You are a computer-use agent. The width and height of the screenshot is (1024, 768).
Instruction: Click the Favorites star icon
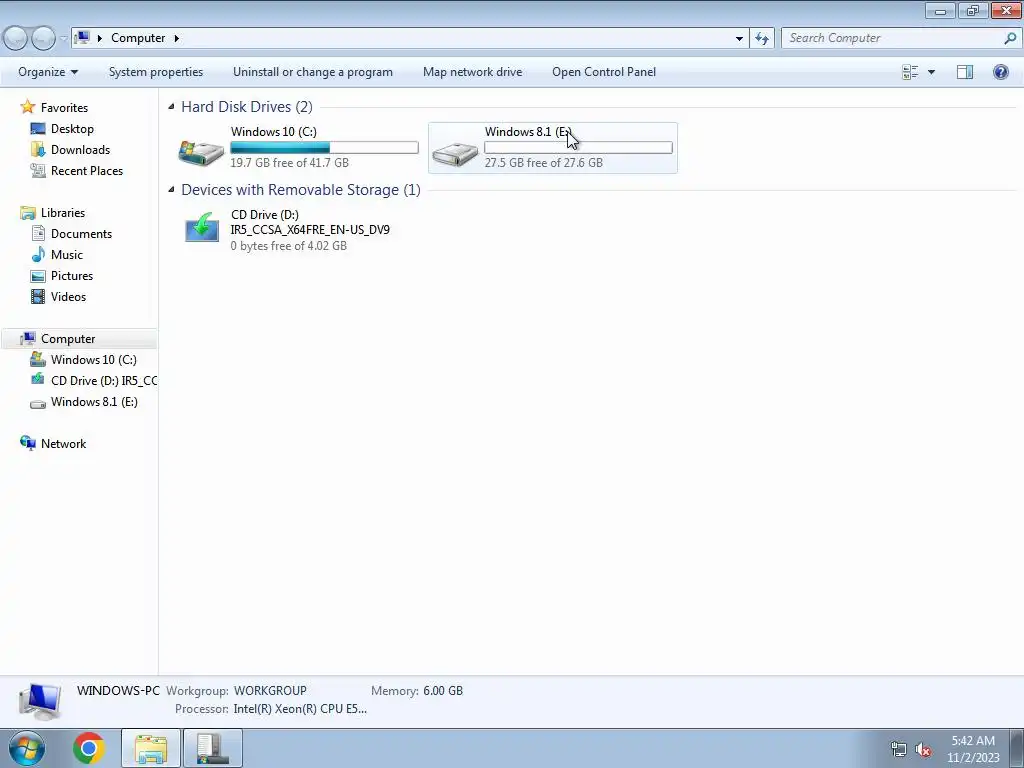[x=27, y=107]
